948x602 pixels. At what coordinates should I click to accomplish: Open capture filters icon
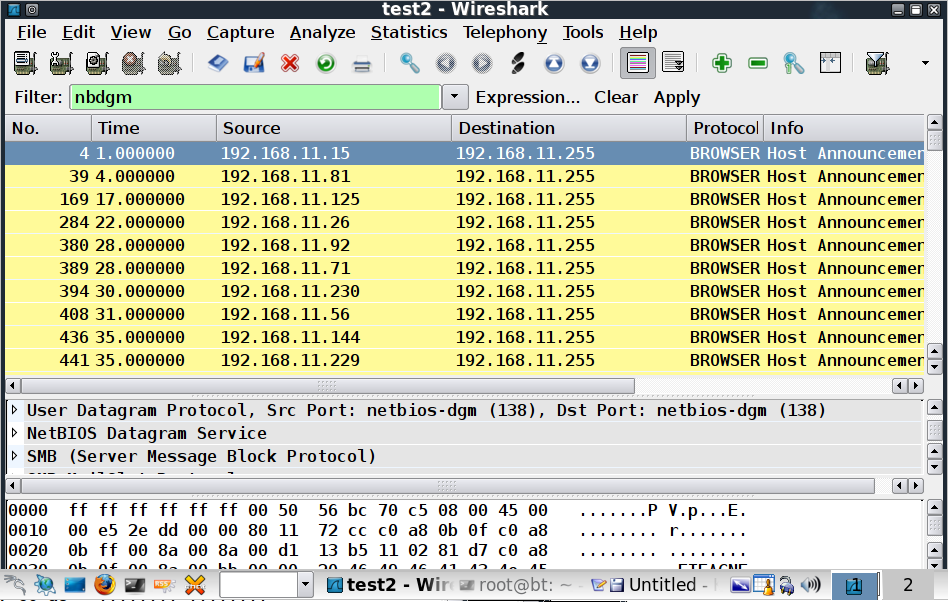point(877,63)
